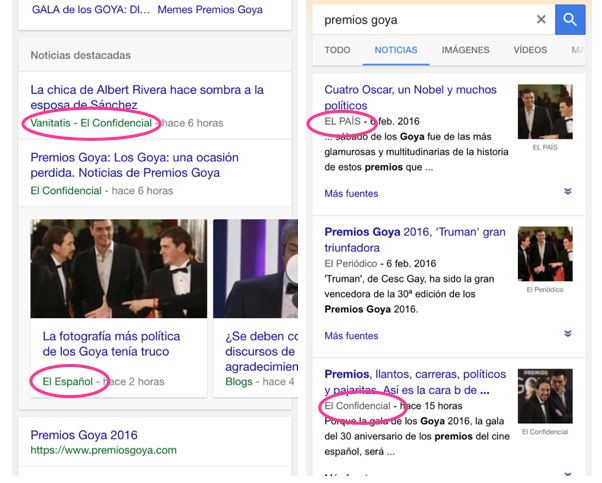
Task: Click 'El Confidencial' caption under third thumbnail
Action: click(545, 432)
